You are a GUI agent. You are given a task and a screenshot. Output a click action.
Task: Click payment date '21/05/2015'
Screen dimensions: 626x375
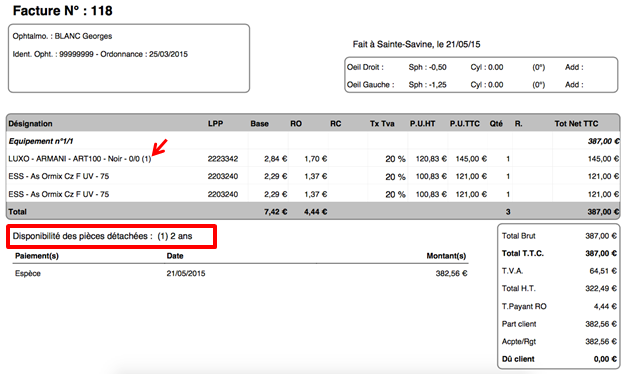pos(186,274)
